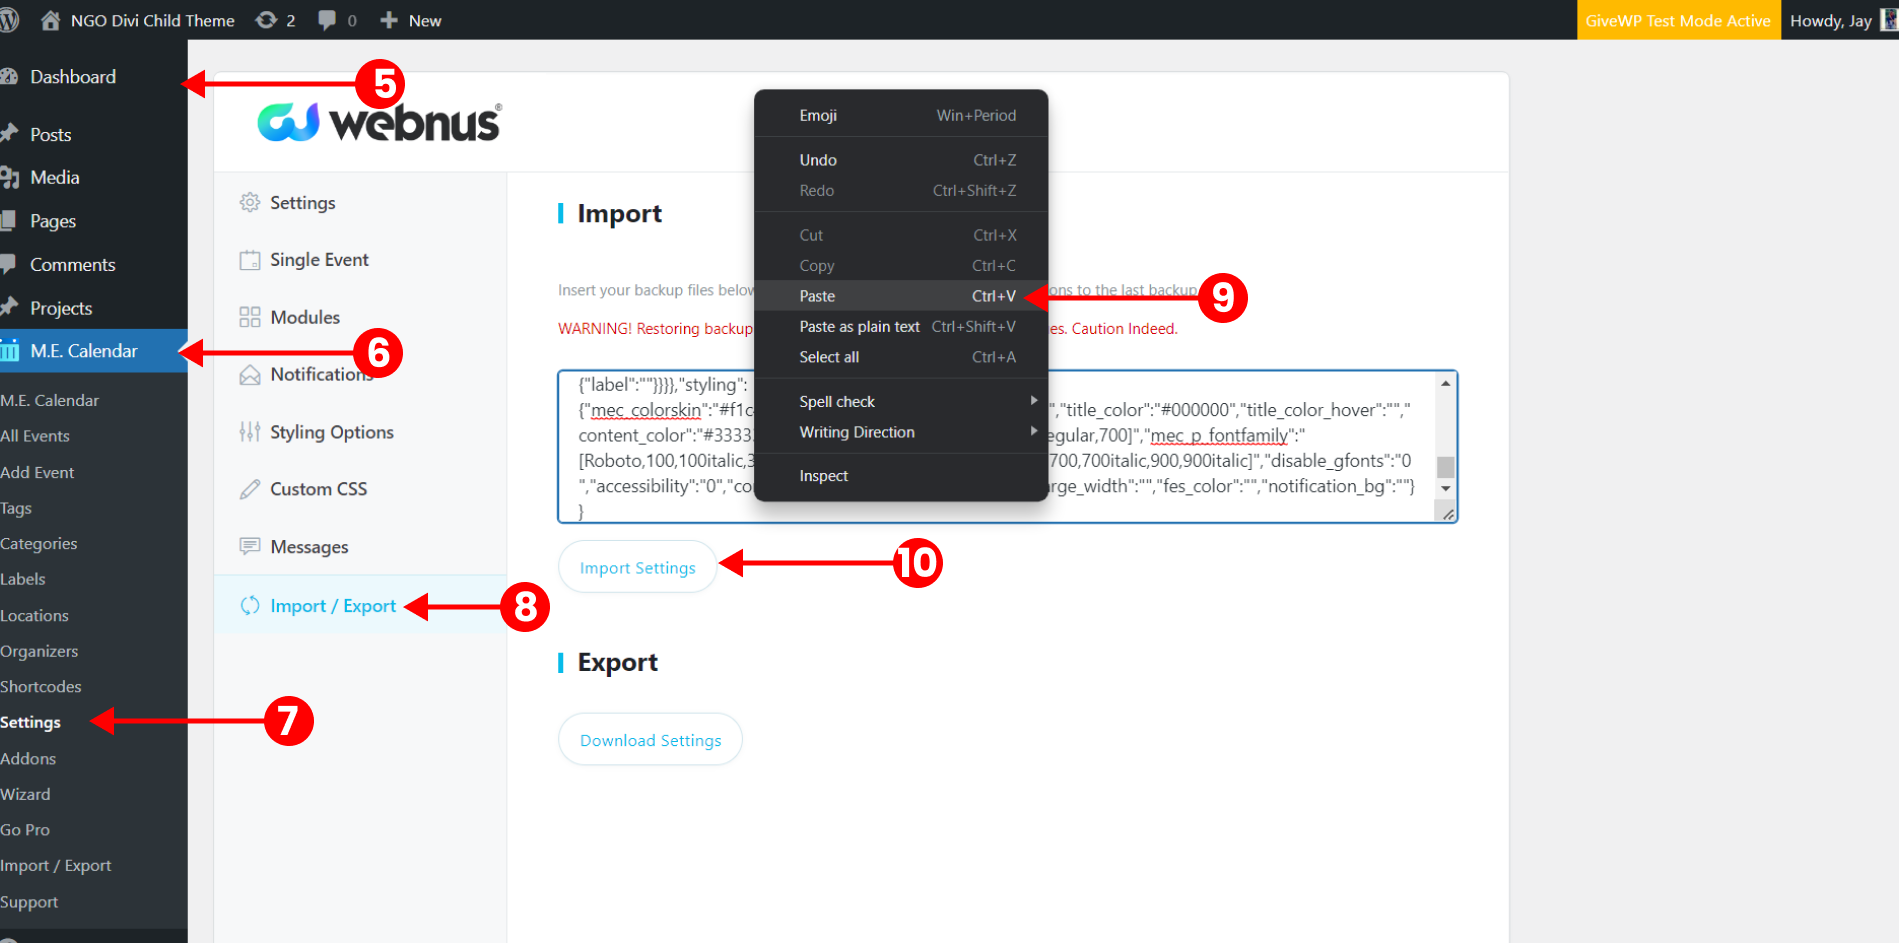Open Wizard submenu item
Viewport: 1899px width, 943px height.
tap(25, 794)
